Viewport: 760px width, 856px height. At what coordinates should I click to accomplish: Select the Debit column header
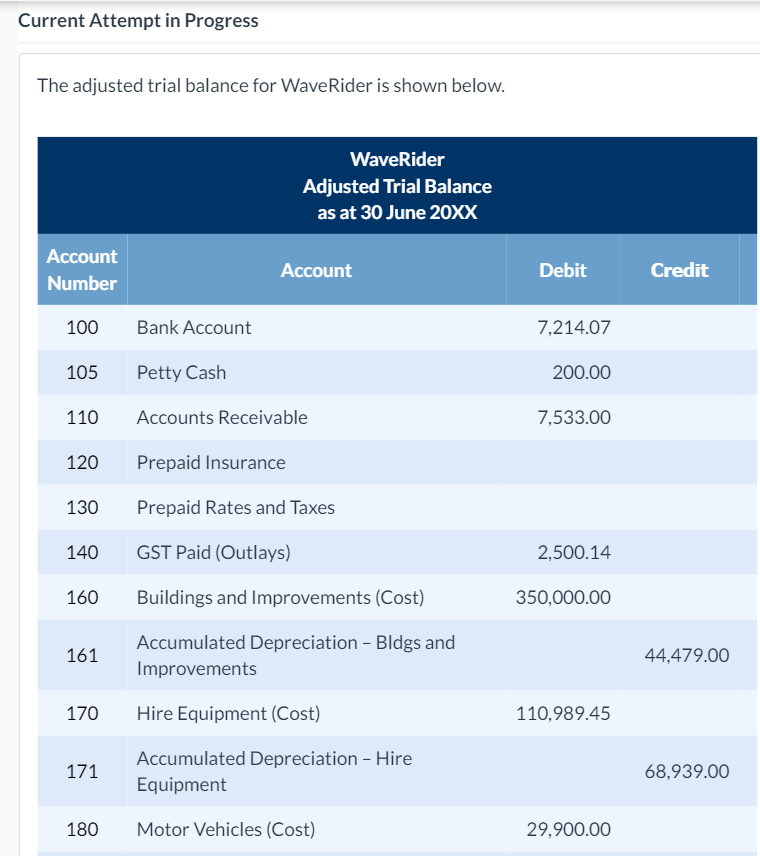pos(563,270)
